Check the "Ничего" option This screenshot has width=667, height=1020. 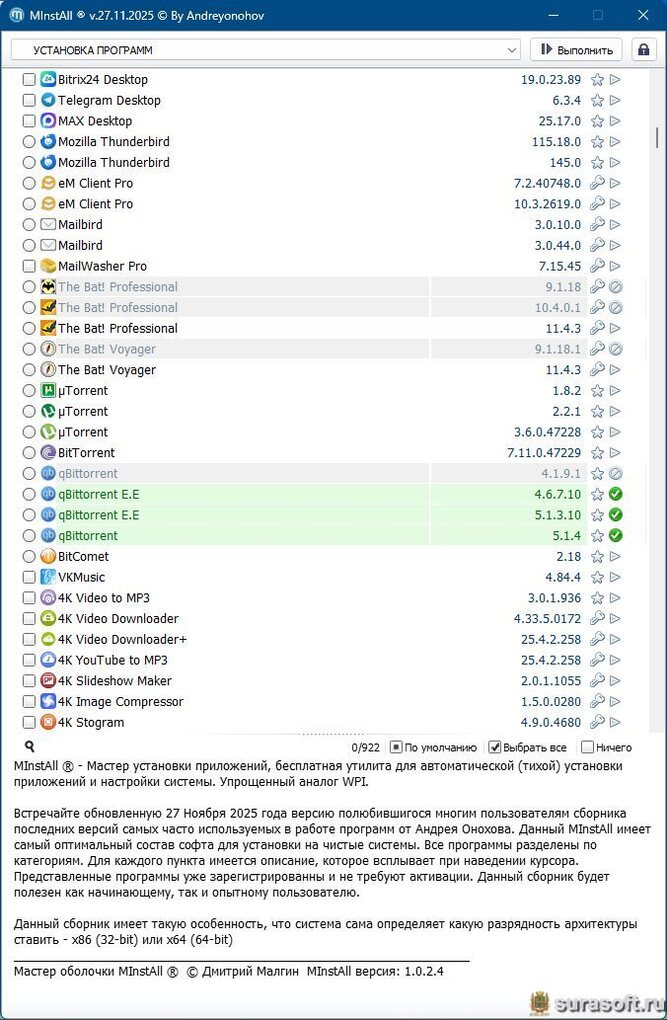click(587, 747)
